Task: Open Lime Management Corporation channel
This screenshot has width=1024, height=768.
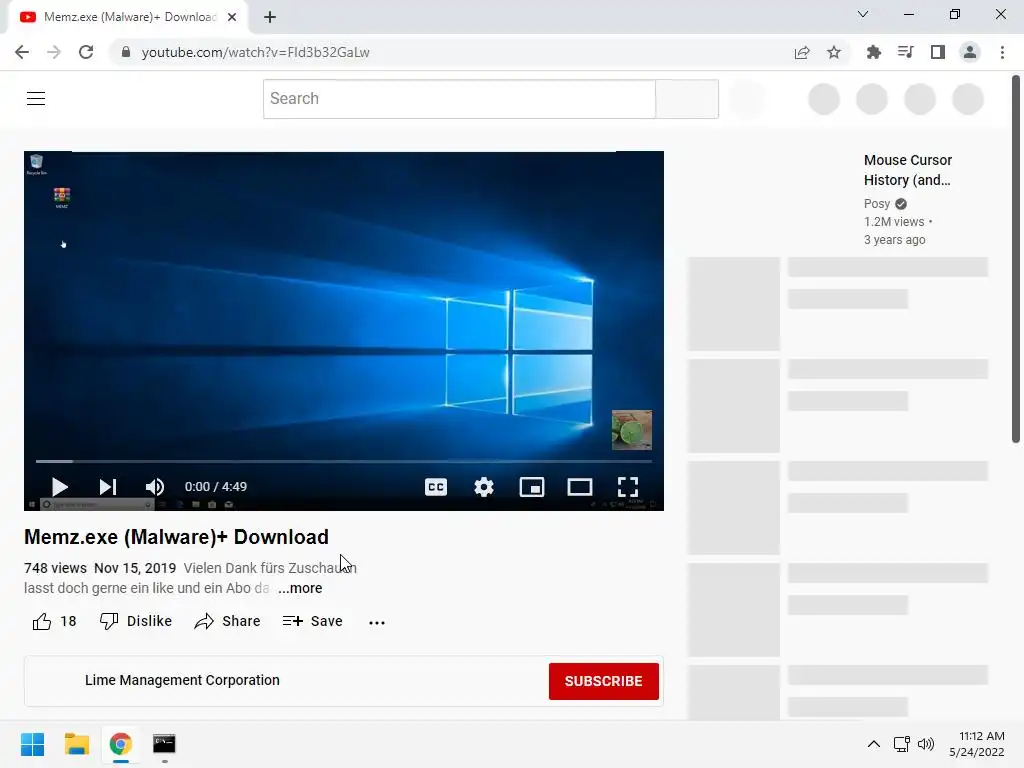Action: pos(182,680)
